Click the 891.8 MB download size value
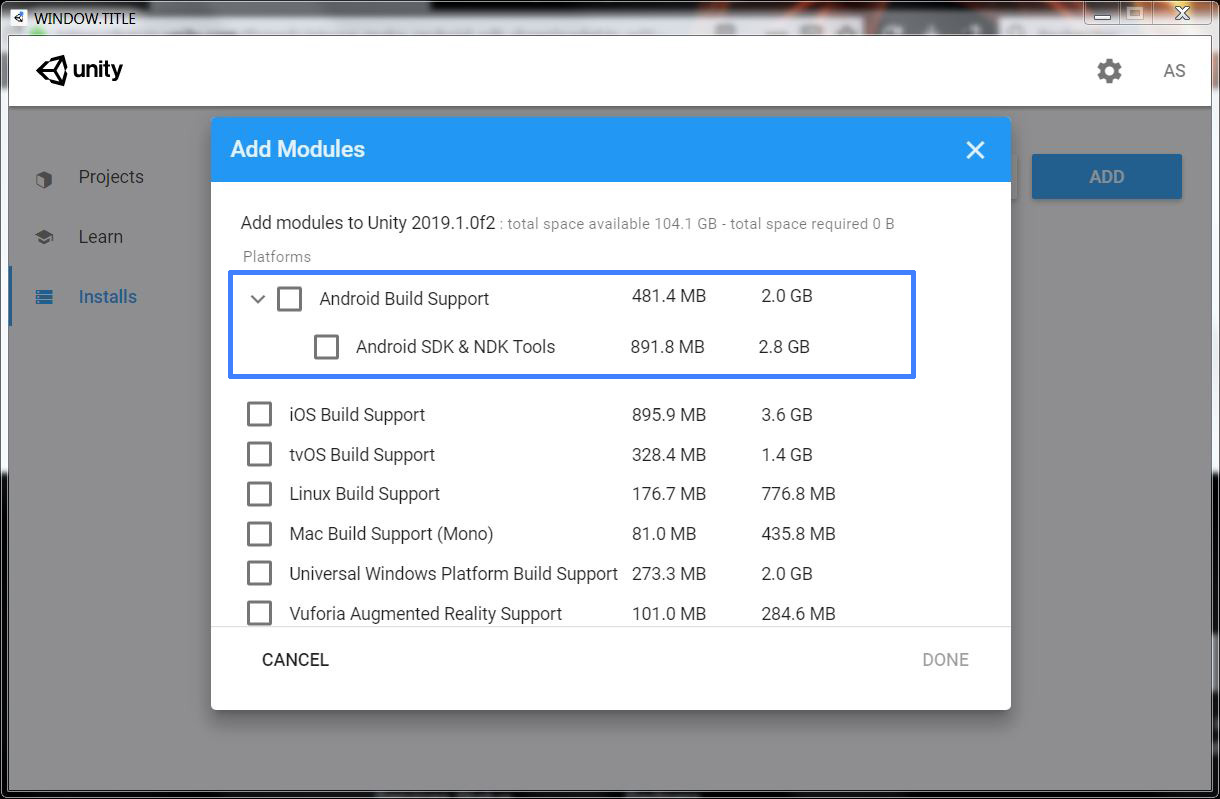The image size is (1220, 799). [668, 347]
